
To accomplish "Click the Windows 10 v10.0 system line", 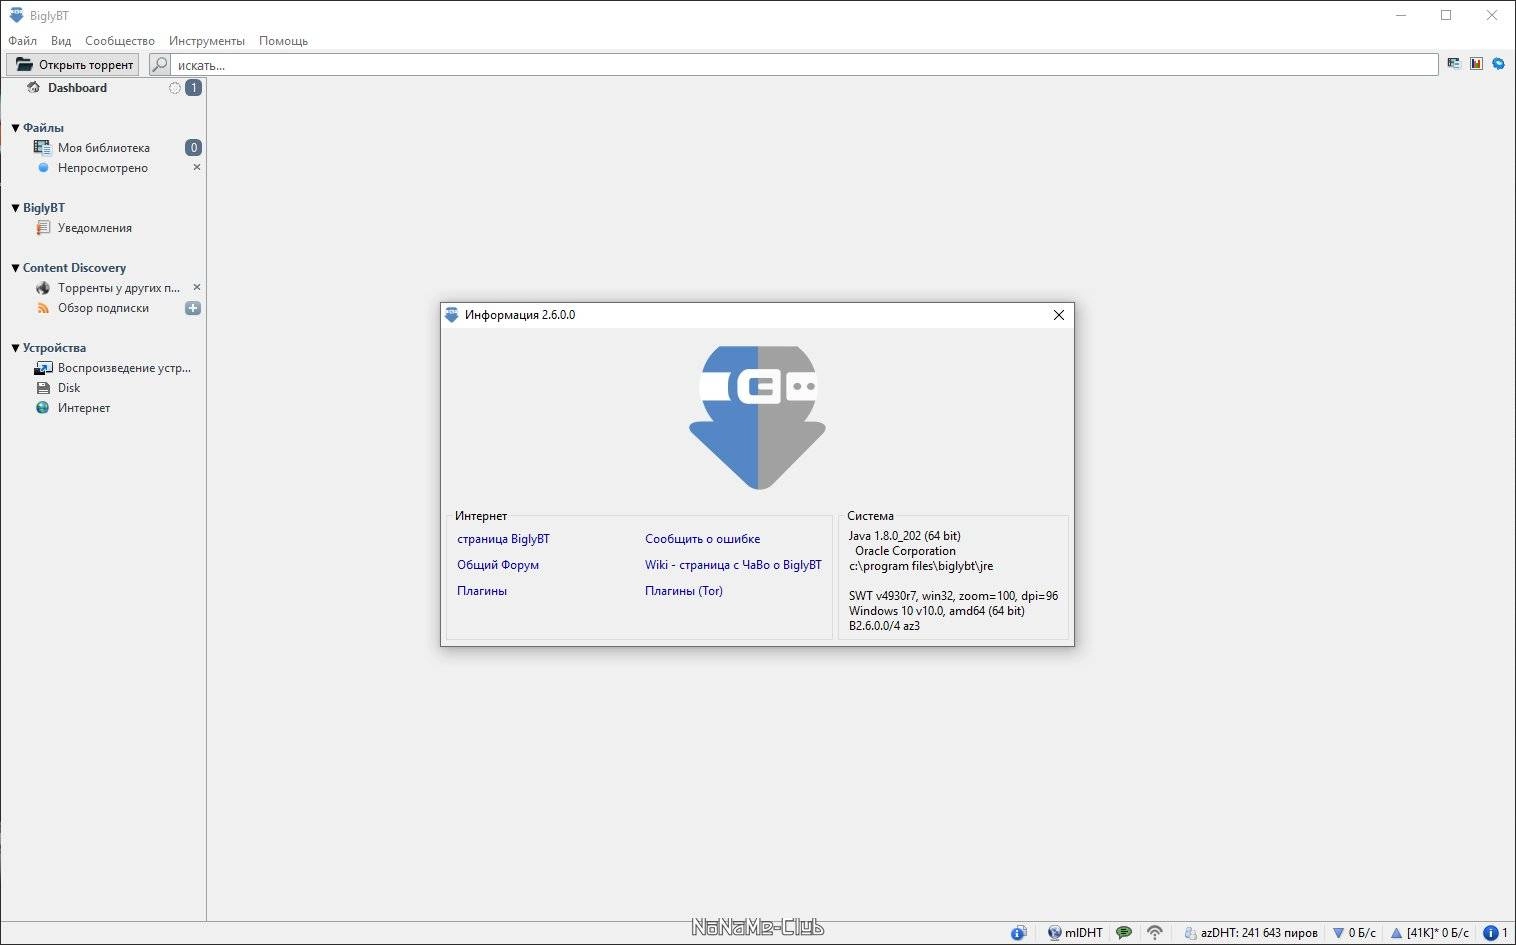I will [937, 611].
